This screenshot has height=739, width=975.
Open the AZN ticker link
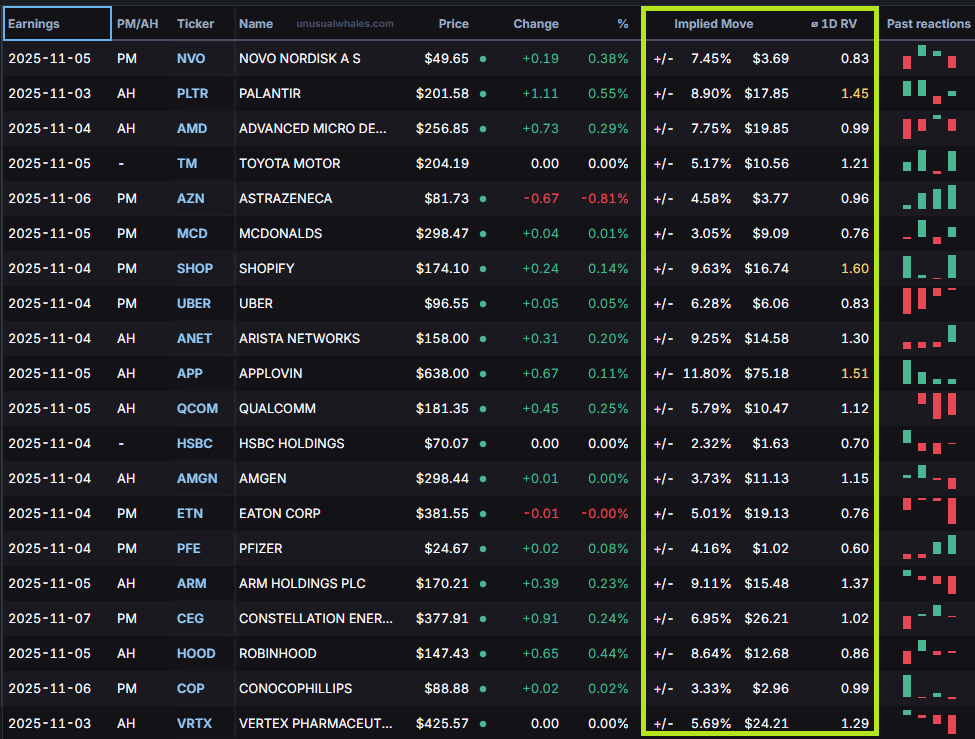(190, 198)
